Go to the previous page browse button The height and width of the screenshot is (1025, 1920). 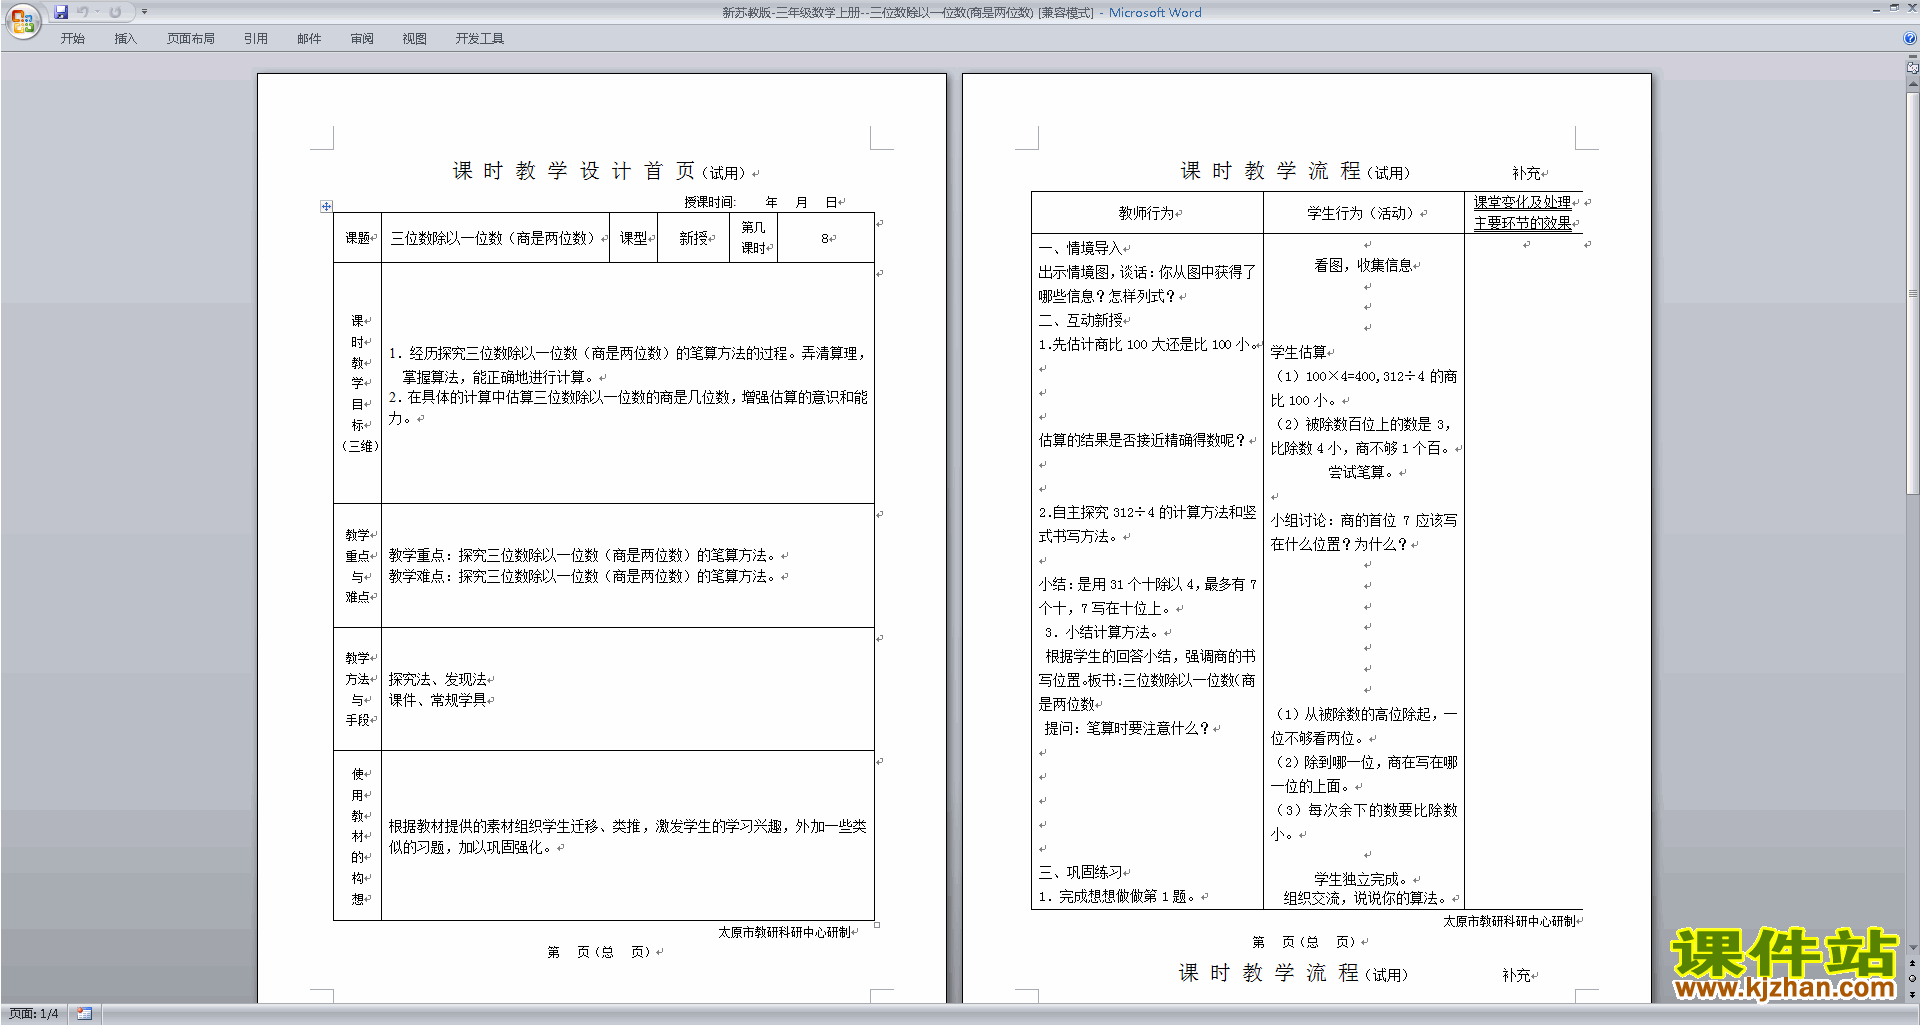coord(1913,964)
